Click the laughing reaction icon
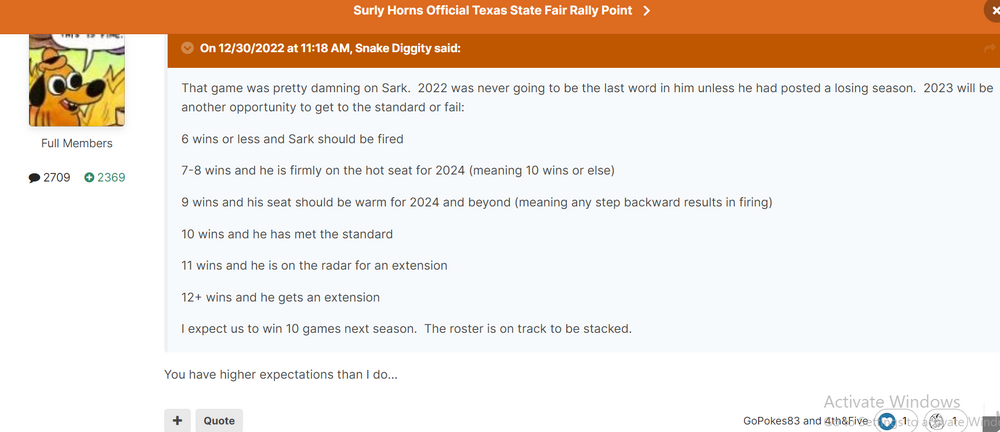 click(x=937, y=421)
